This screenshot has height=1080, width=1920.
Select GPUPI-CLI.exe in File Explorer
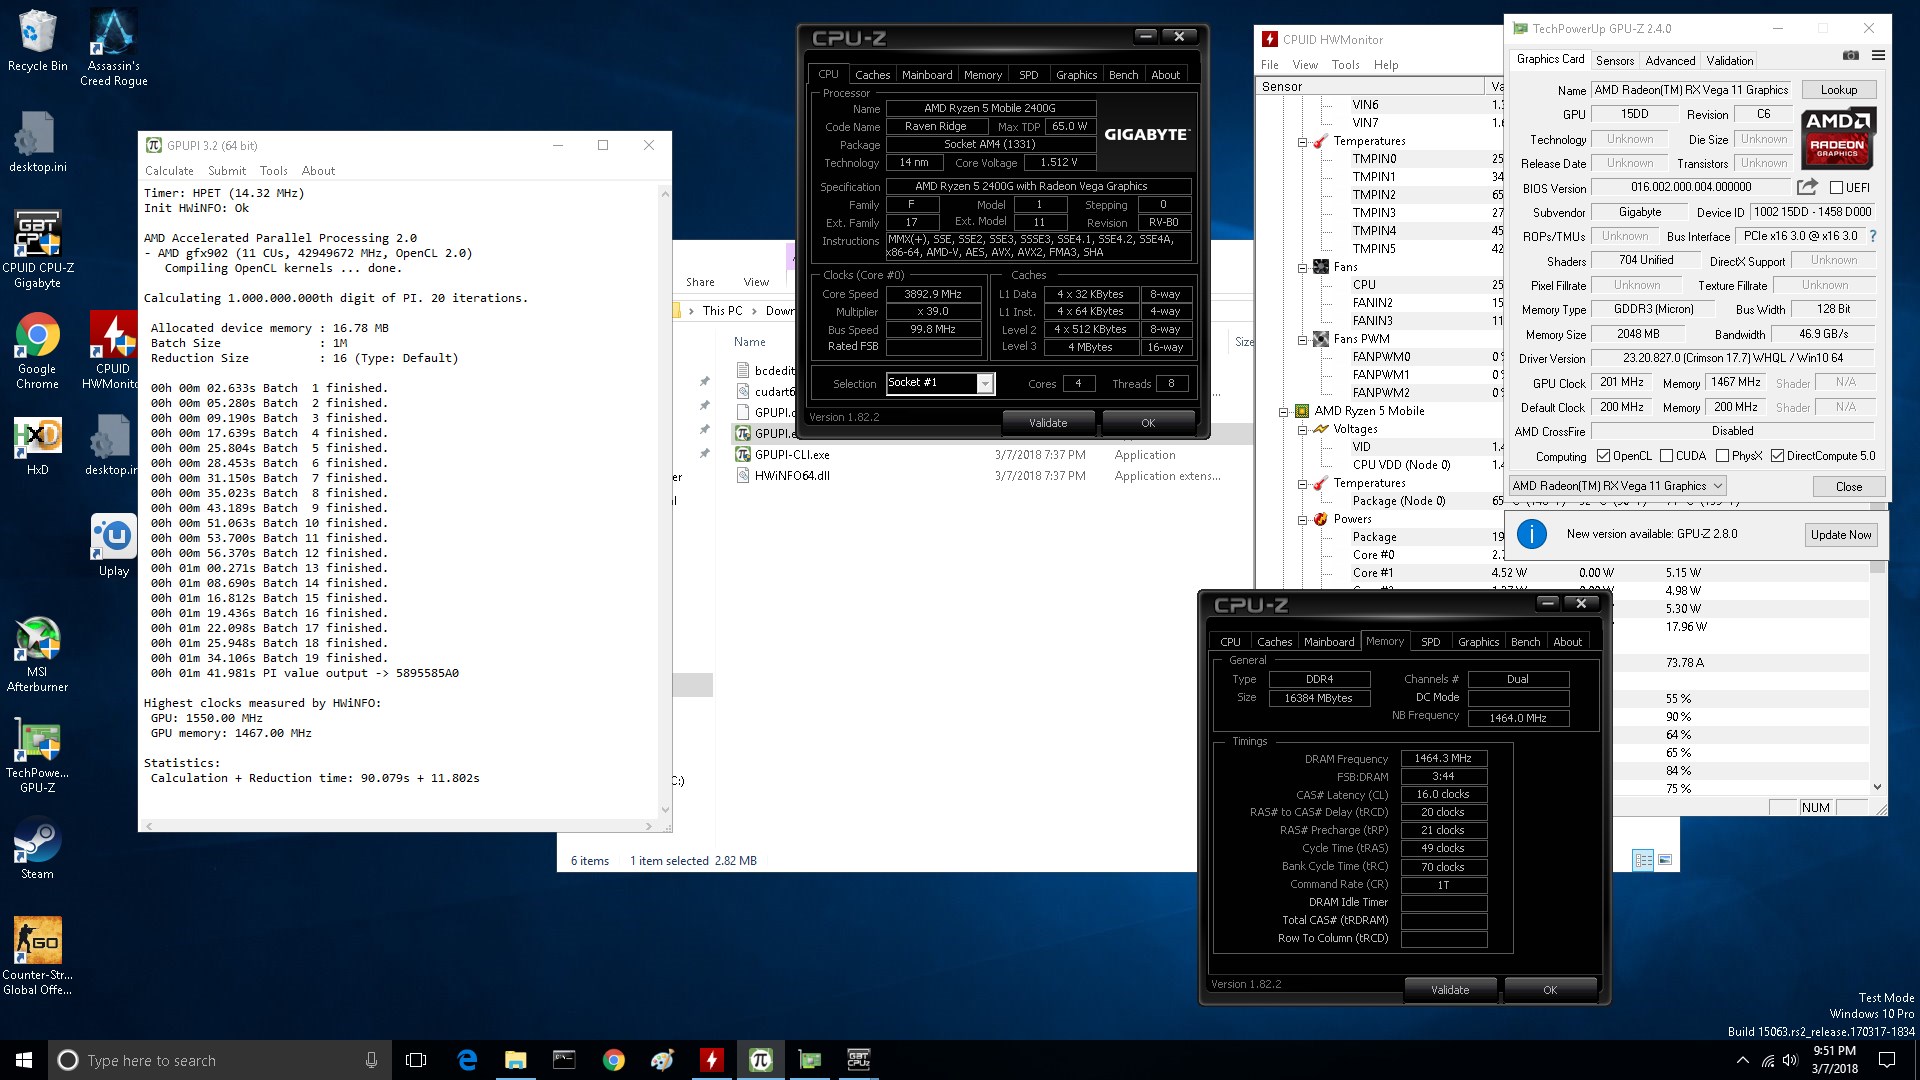pyautogui.click(x=791, y=455)
